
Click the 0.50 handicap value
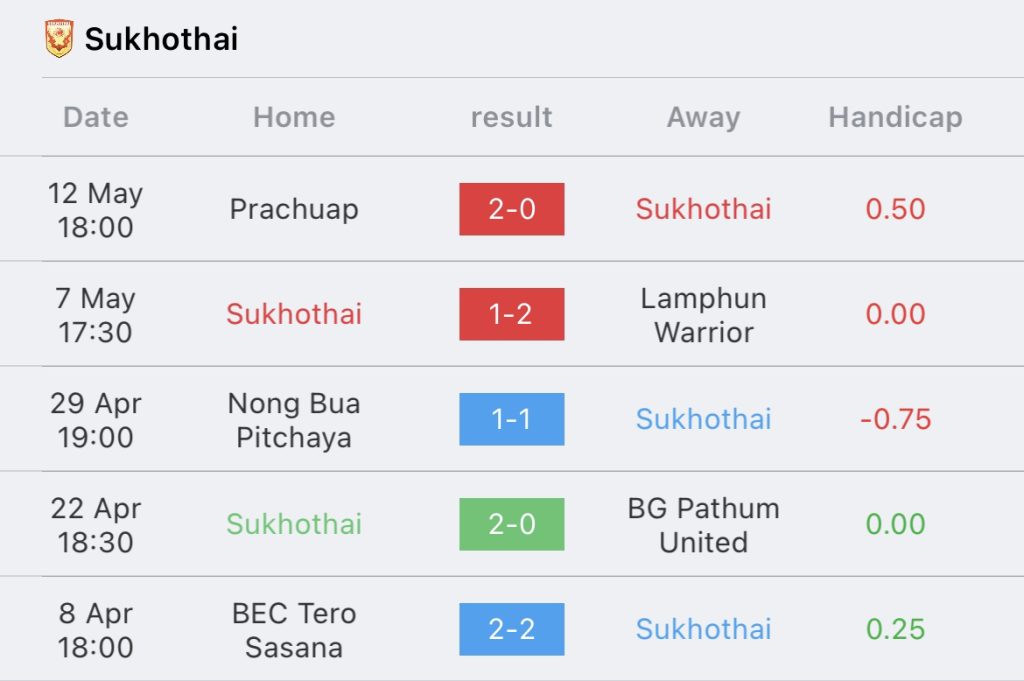895,209
